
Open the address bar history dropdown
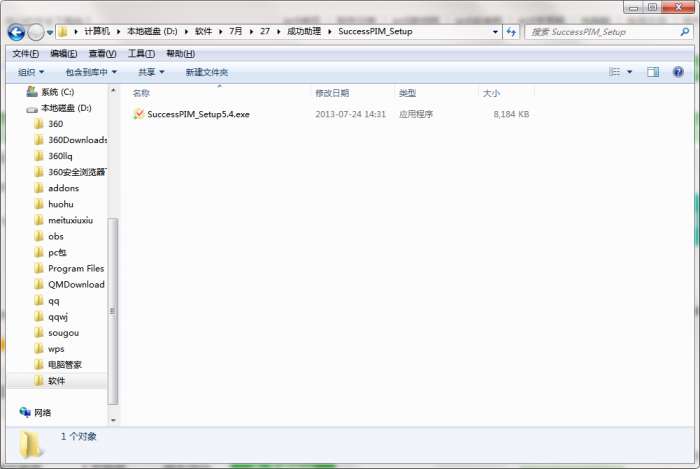click(x=495, y=32)
